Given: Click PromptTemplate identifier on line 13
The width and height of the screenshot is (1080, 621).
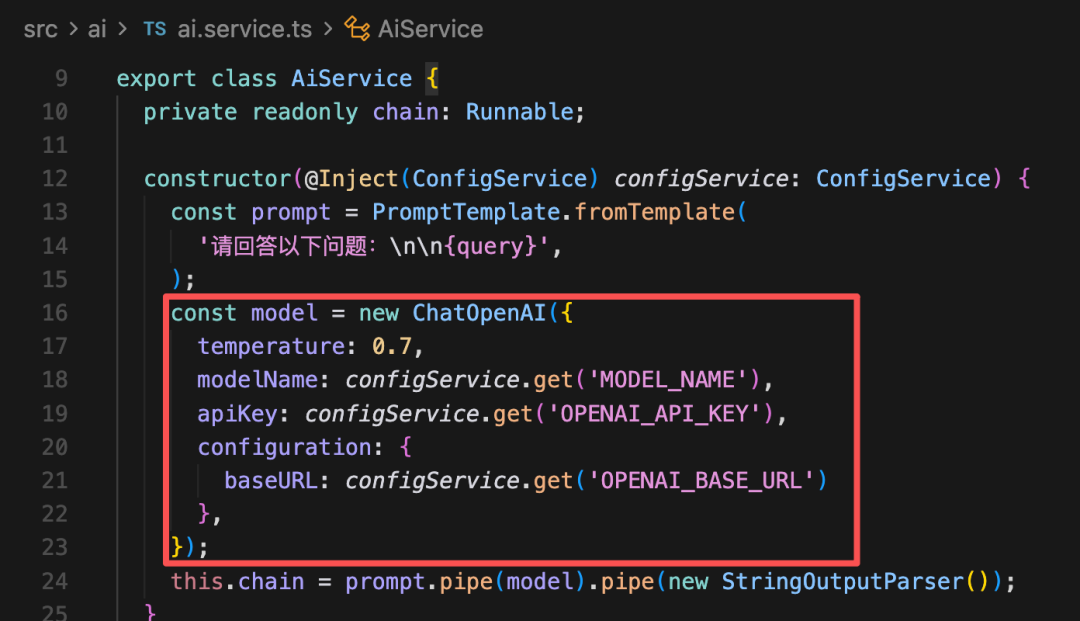Looking at the screenshot, I should [466, 212].
